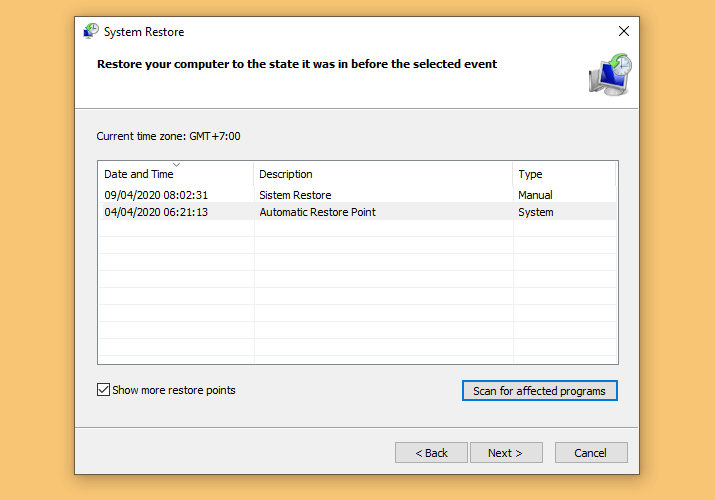
Task: Sort by the Description column header
Action: coord(285,174)
